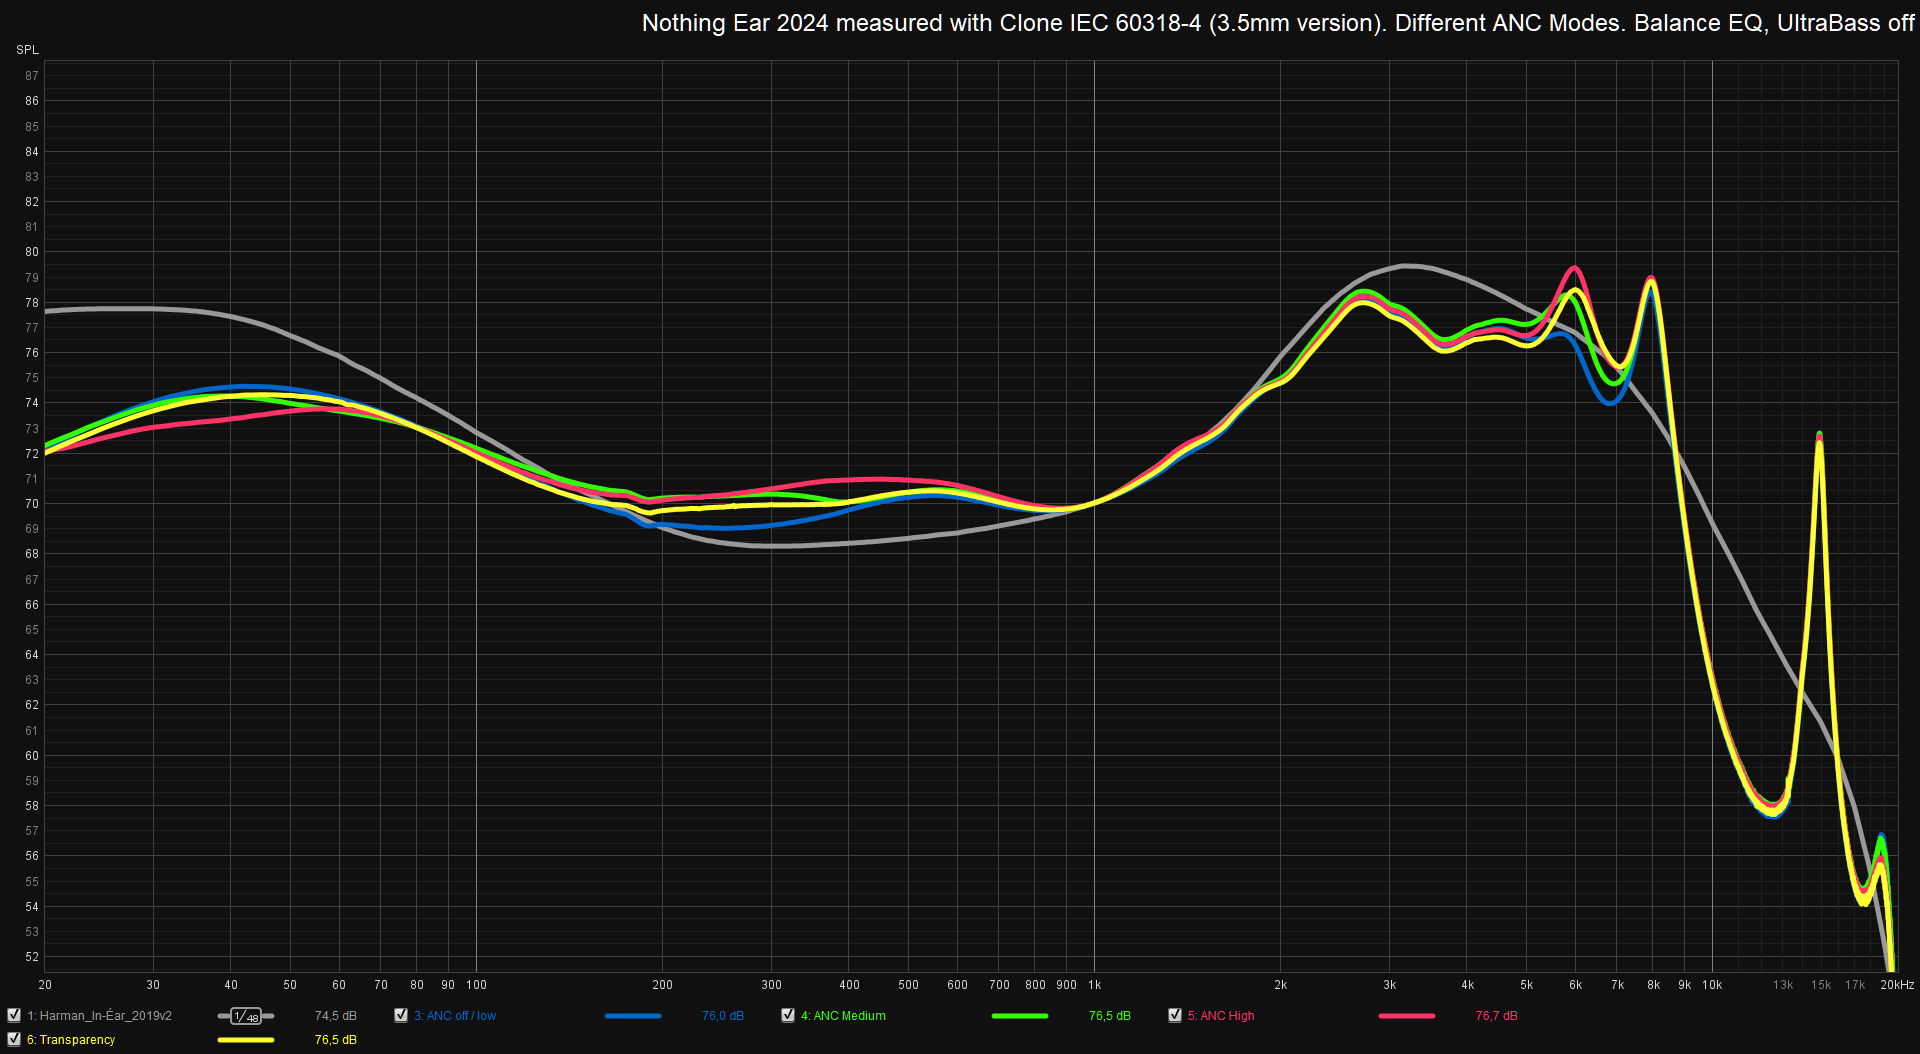Click the 10k frequency axis label
This screenshot has height=1054, width=1920.
pos(1712,985)
